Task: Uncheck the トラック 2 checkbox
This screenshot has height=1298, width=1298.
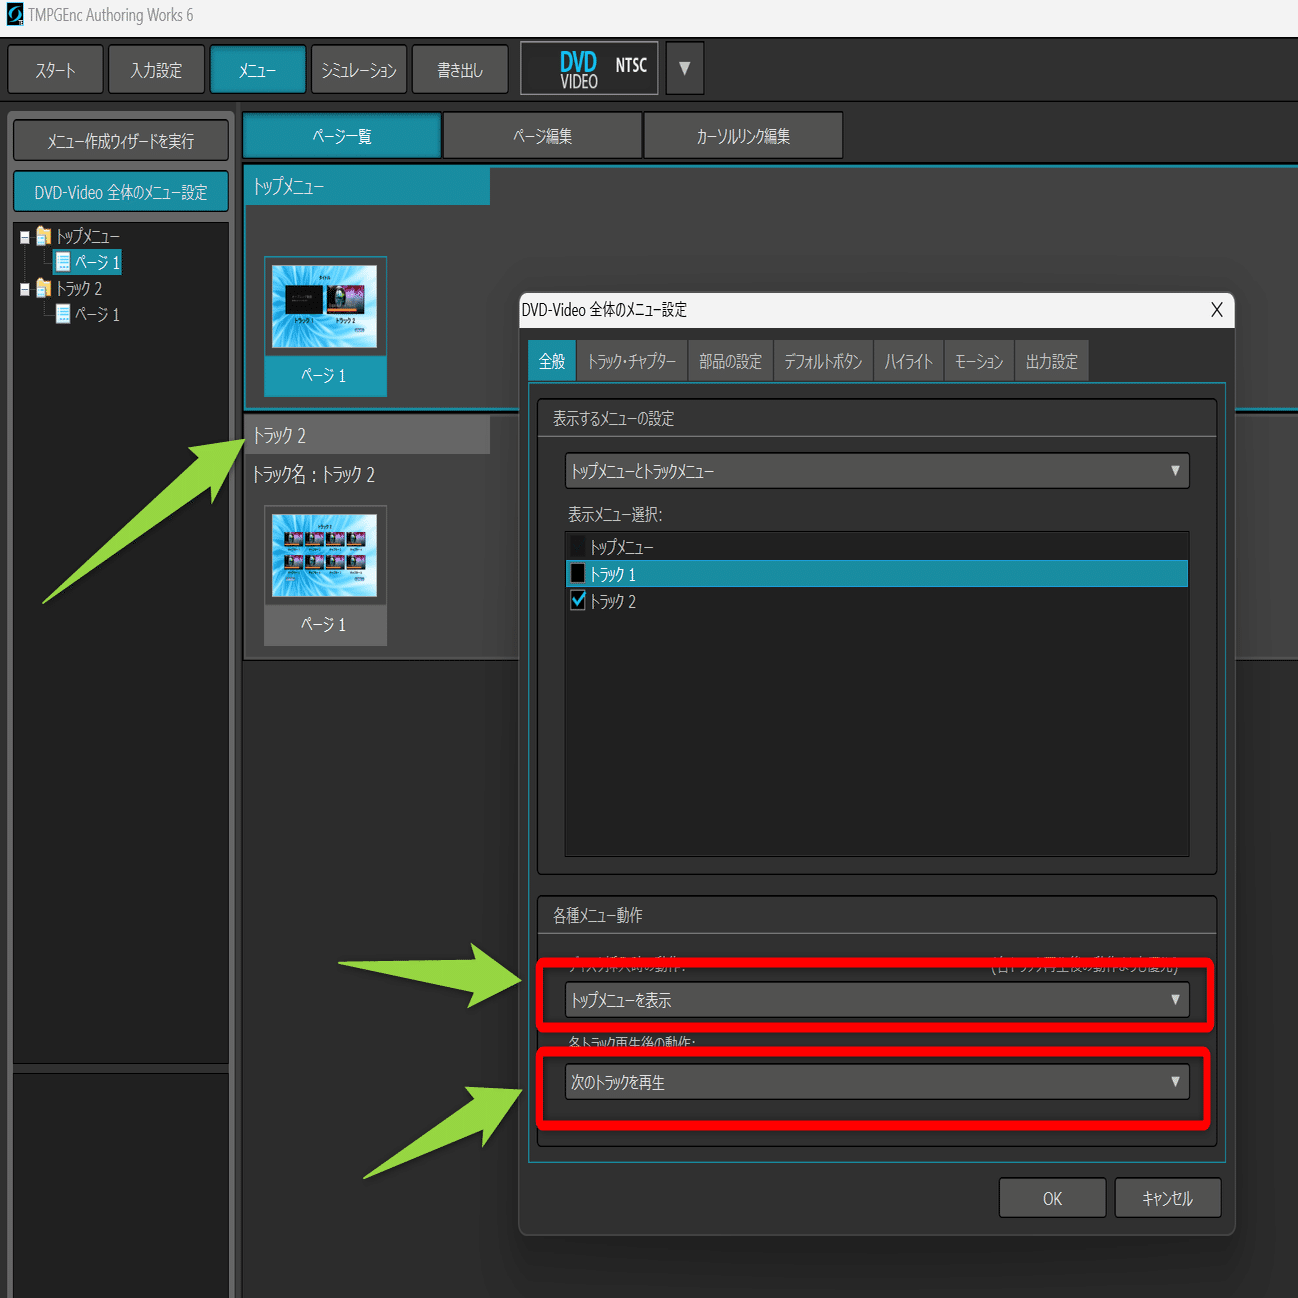Action: pyautogui.click(x=577, y=601)
